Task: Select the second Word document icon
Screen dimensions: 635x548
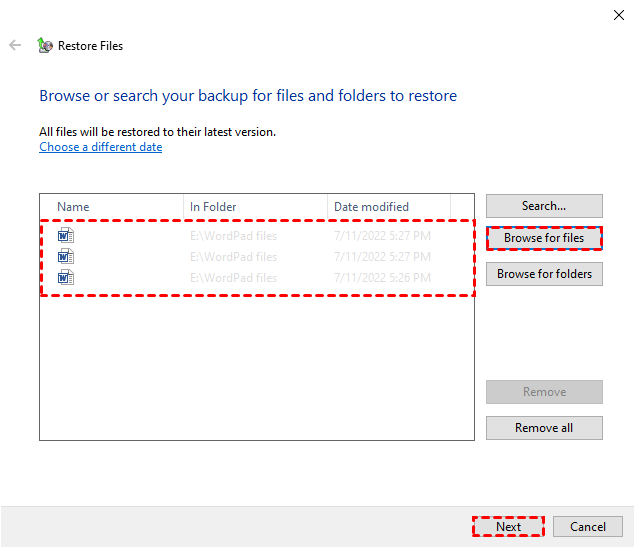Action: point(66,257)
